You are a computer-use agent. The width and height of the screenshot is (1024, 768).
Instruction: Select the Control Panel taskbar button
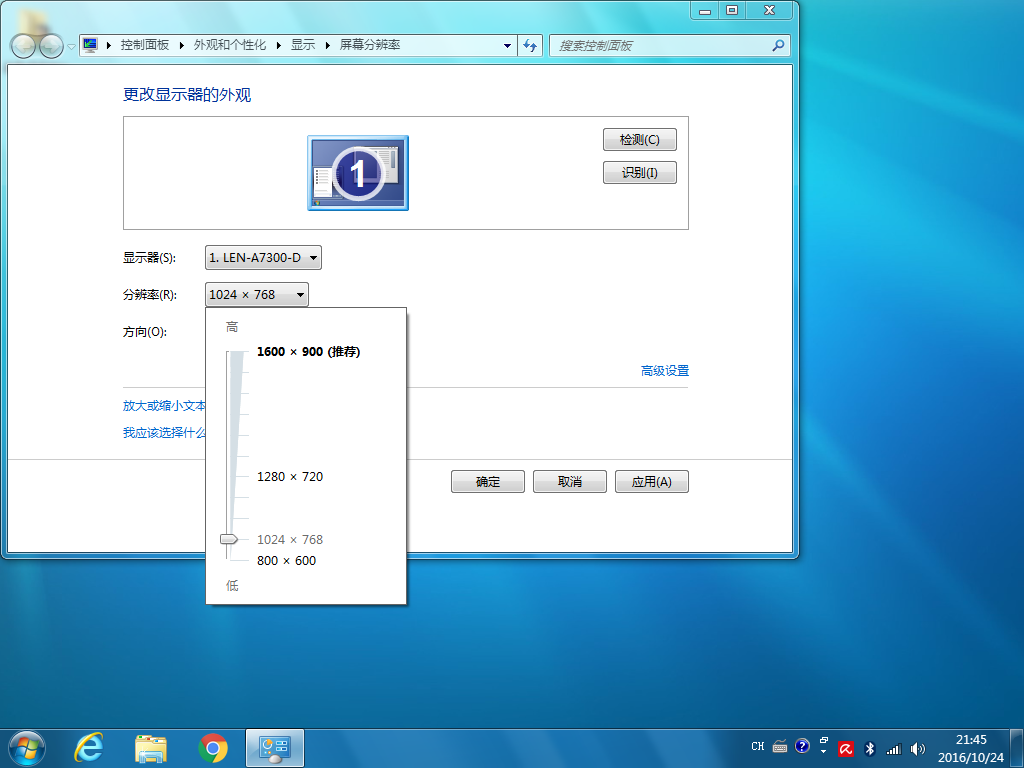point(275,748)
